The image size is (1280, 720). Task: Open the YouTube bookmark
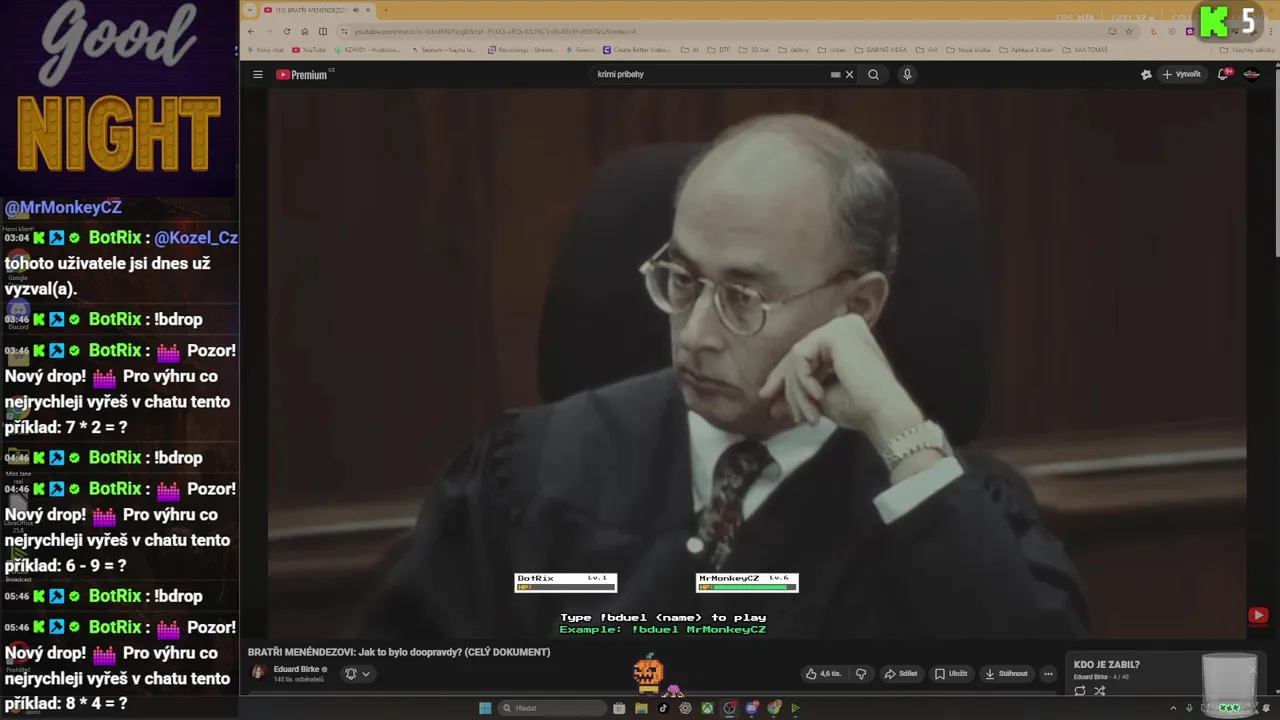[x=309, y=50]
